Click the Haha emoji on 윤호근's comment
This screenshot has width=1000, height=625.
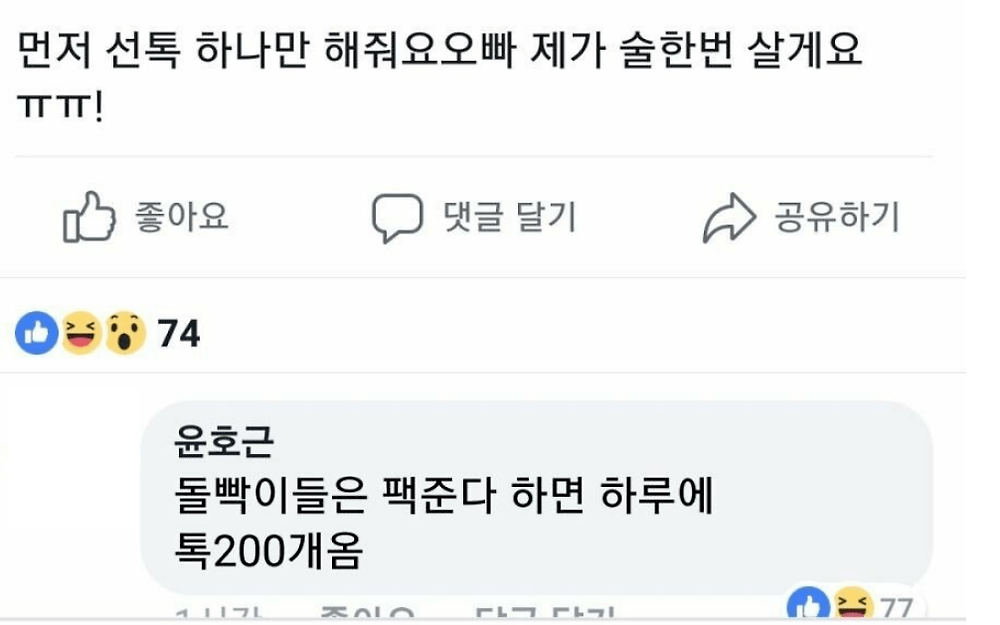point(853,605)
